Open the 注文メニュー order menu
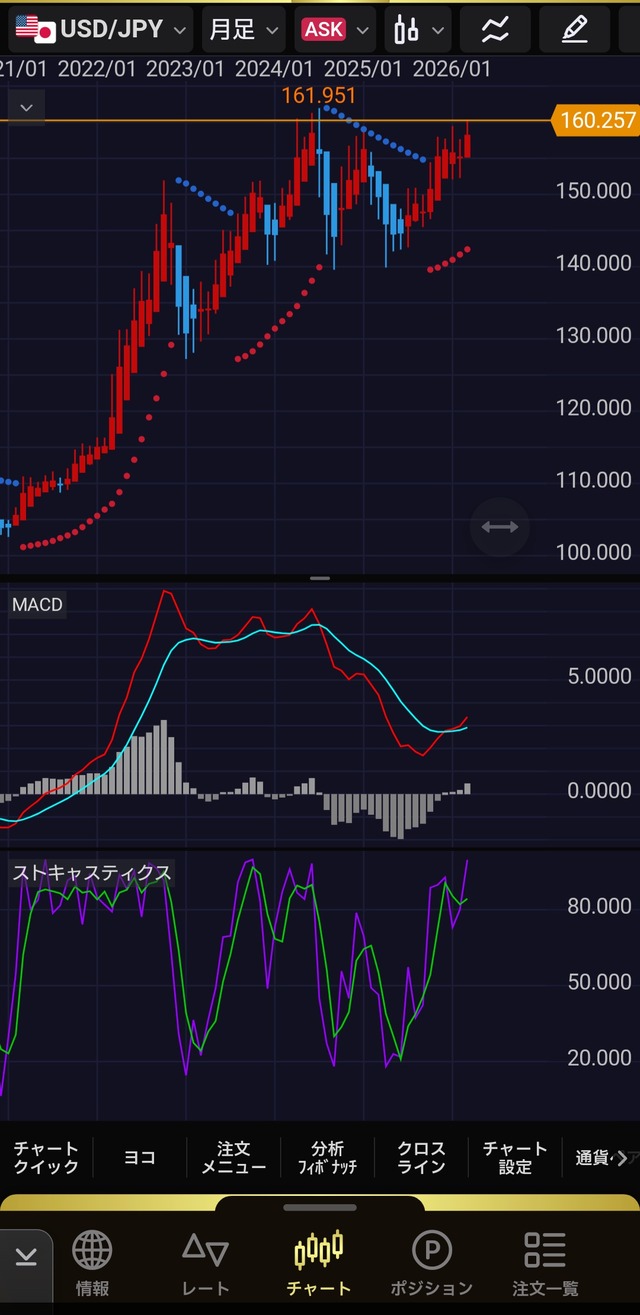This screenshot has width=640, height=1315. [233, 1158]
